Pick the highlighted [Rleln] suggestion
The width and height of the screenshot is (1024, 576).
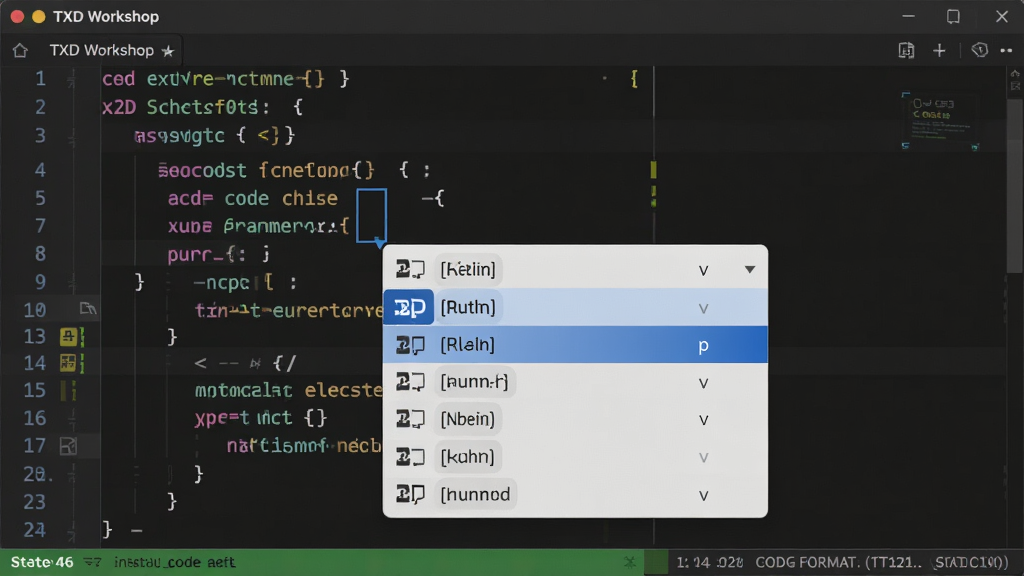575,345
